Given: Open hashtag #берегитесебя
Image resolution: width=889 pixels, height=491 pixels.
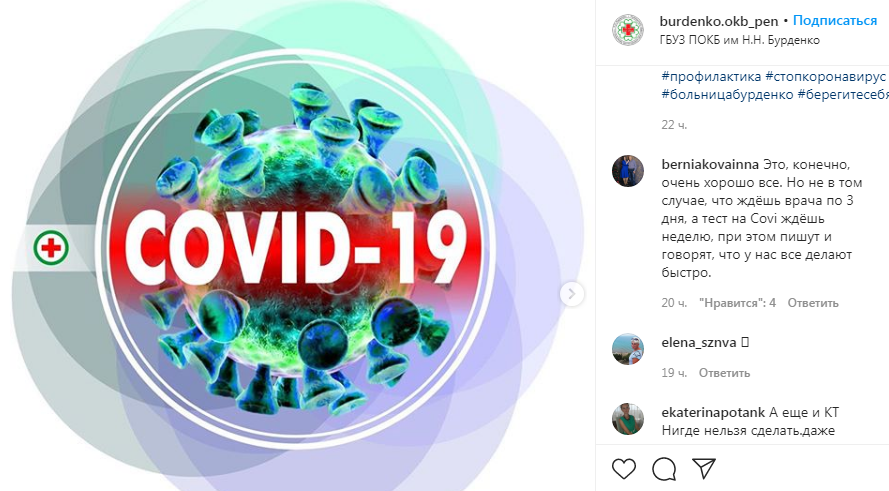Looking at the screenshot, I should tap(843, 95).
